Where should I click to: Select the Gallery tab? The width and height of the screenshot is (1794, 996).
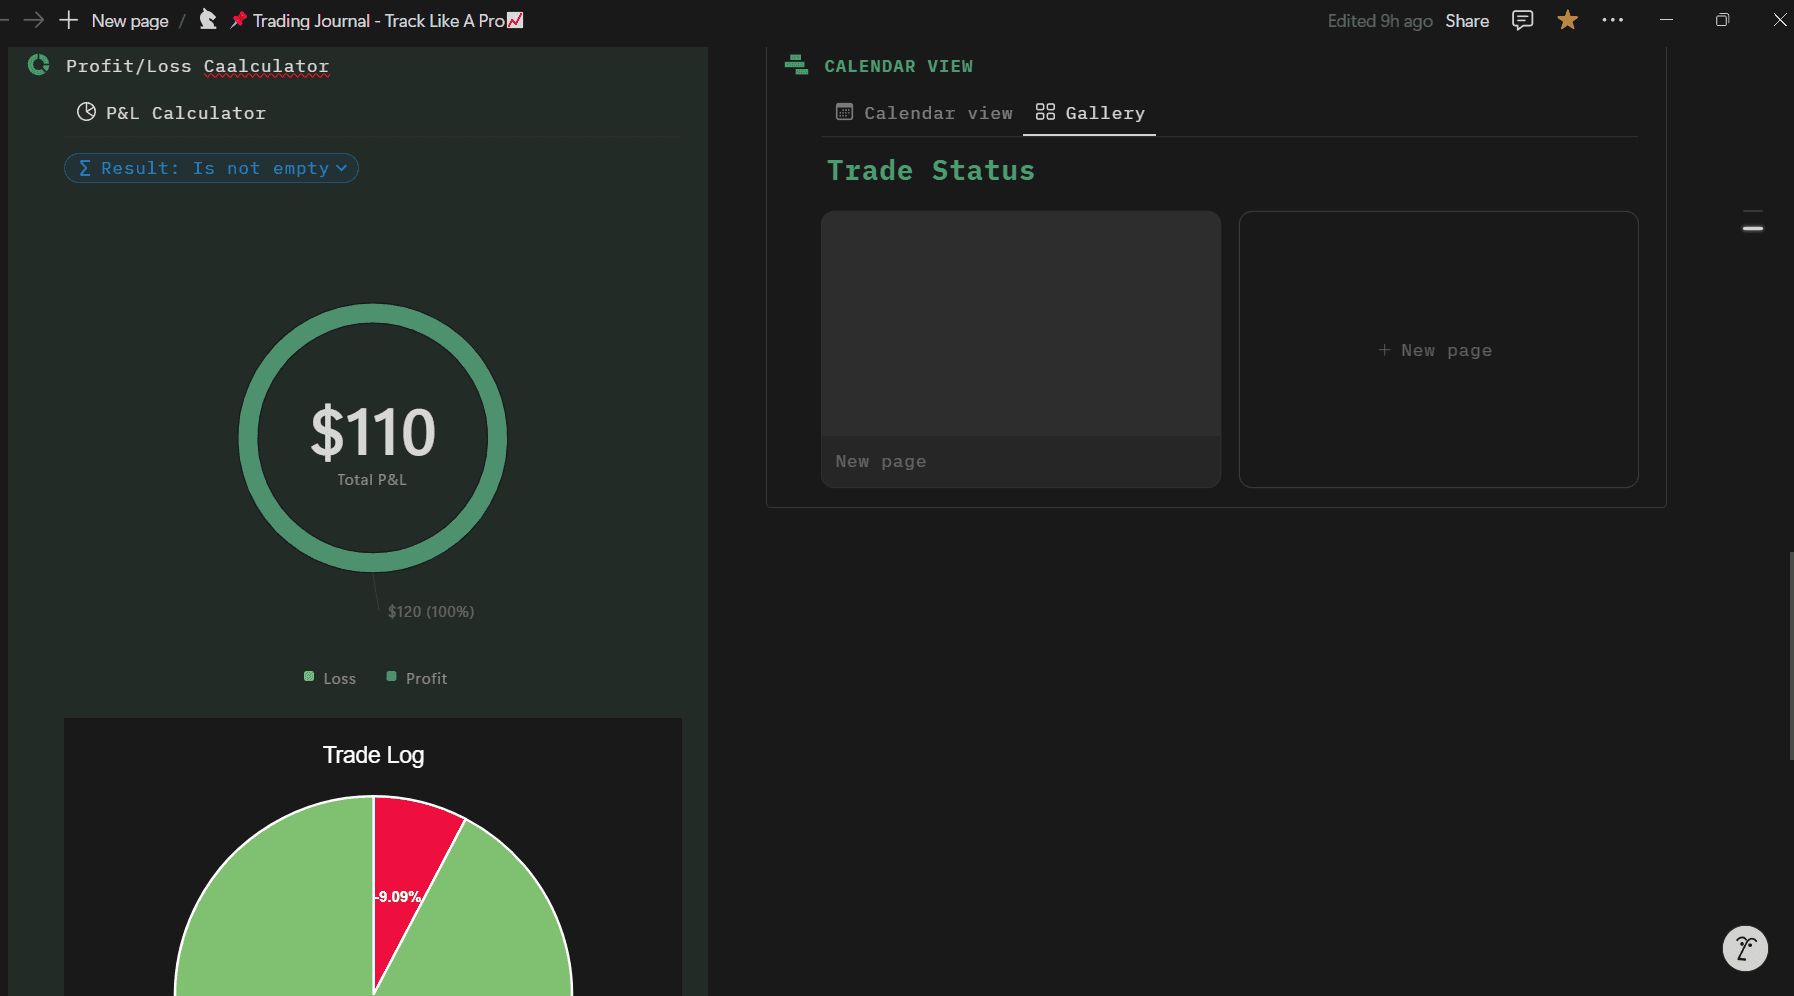1090,113
